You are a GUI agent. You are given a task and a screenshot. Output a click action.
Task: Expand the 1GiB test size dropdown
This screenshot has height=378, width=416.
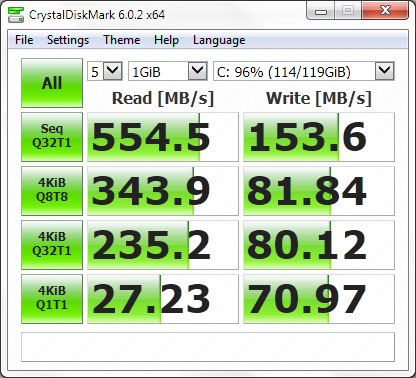click(168, 71)
